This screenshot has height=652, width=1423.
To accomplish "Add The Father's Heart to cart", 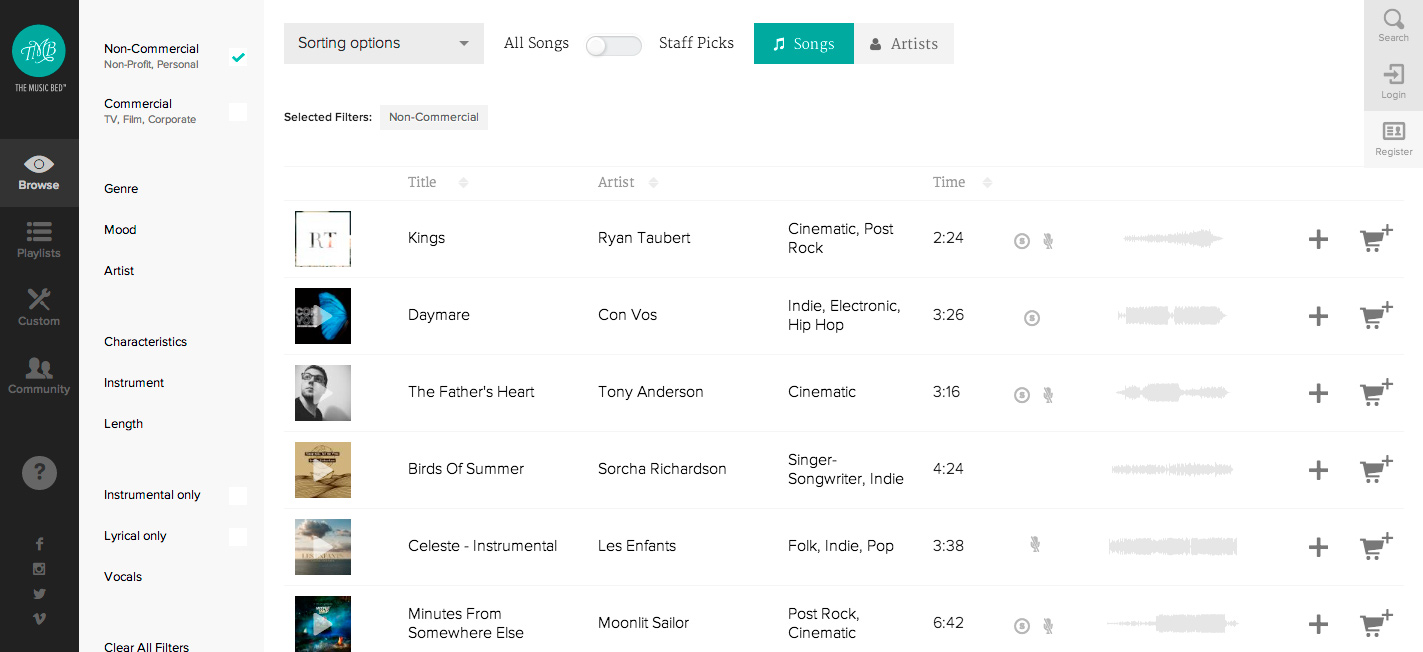I will click(x=1376, y=392).
